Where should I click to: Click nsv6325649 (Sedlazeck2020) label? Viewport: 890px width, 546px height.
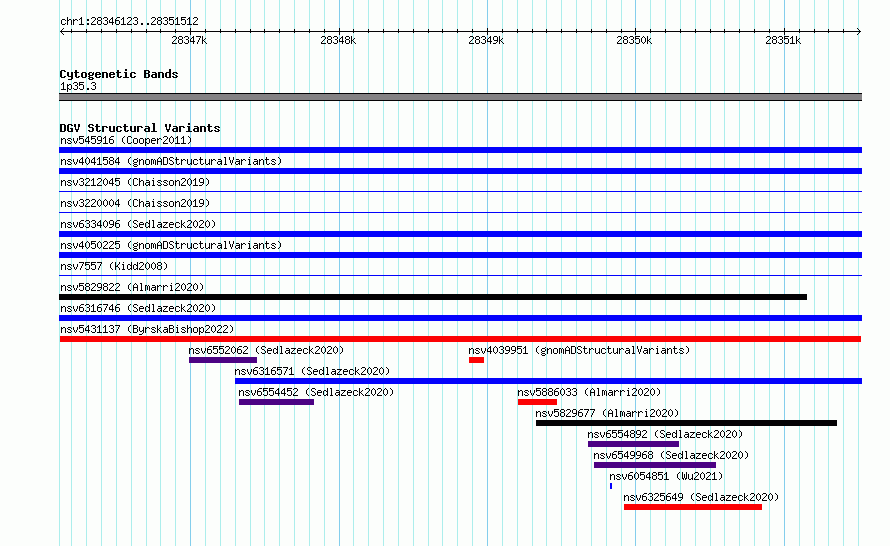click(x=701, y=497)
